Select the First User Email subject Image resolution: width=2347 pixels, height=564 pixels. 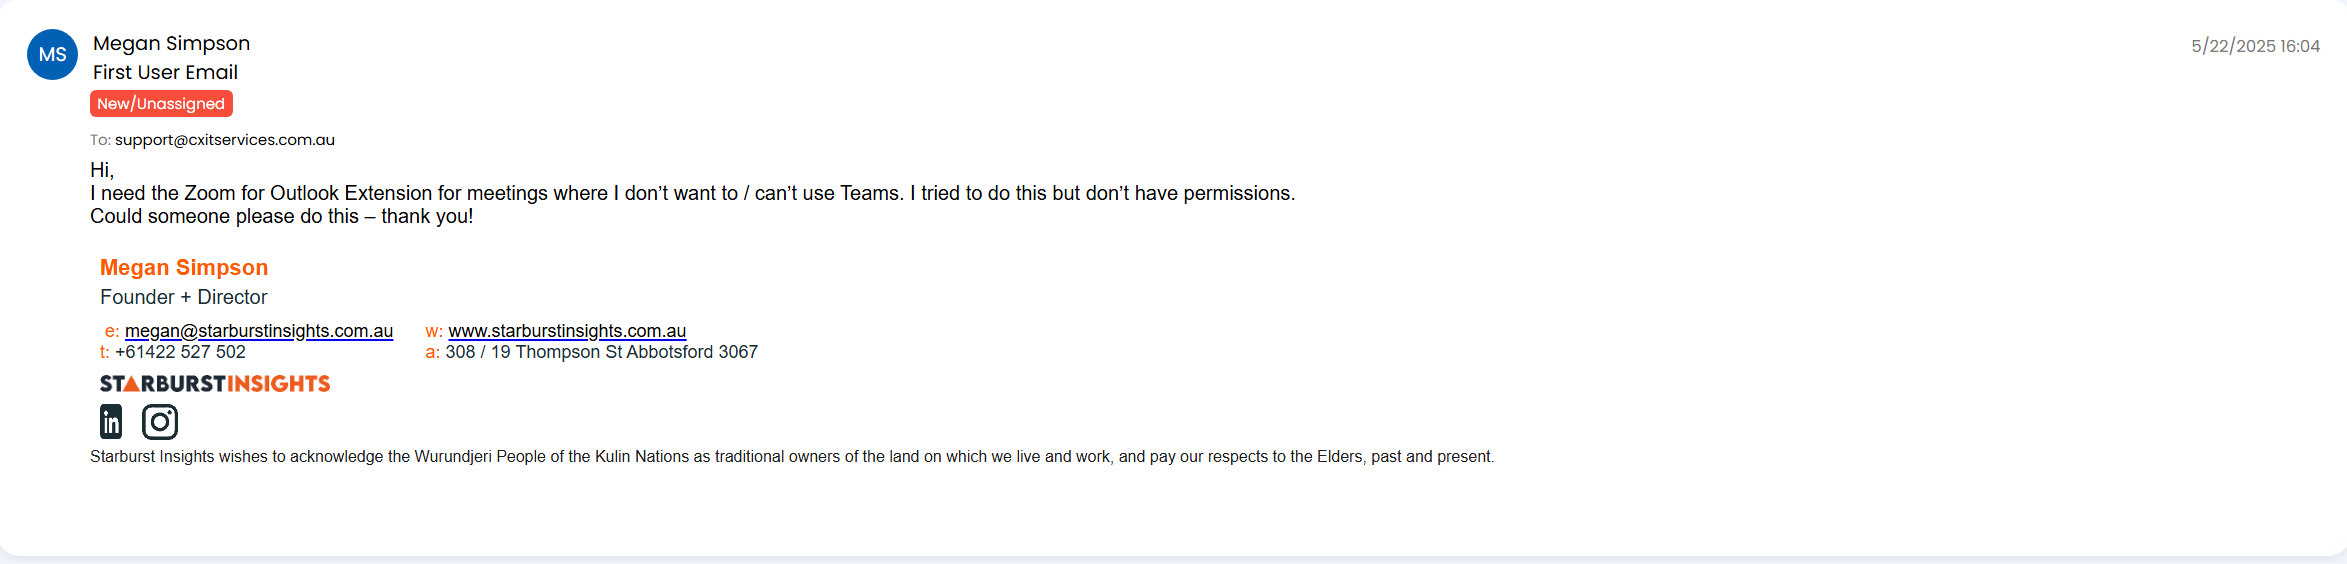click(x=165, y=72)
